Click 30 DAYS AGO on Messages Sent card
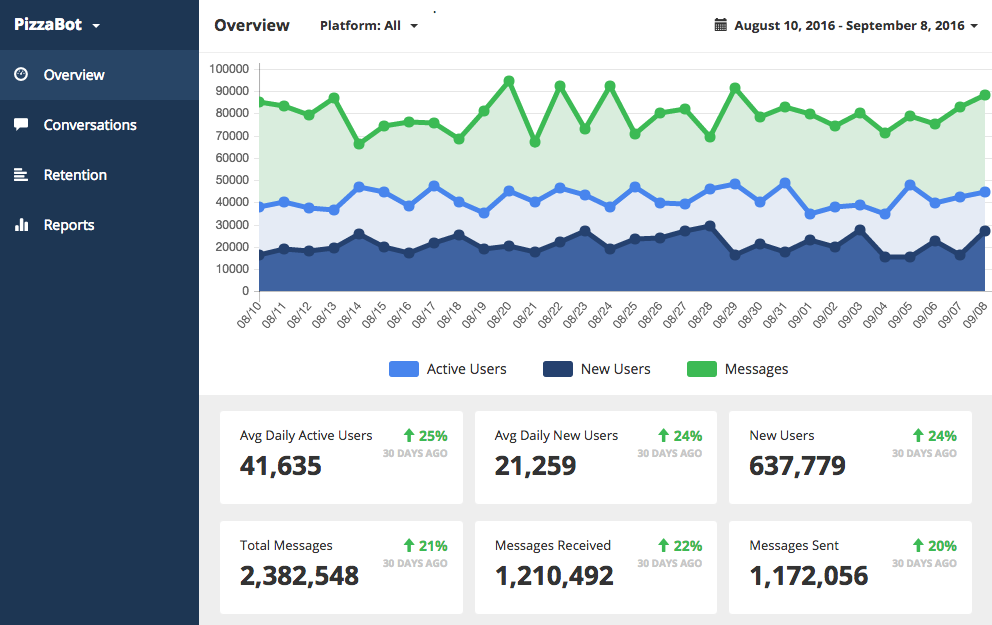The height and width of the screenshot is (625, 992). point(924,563)
